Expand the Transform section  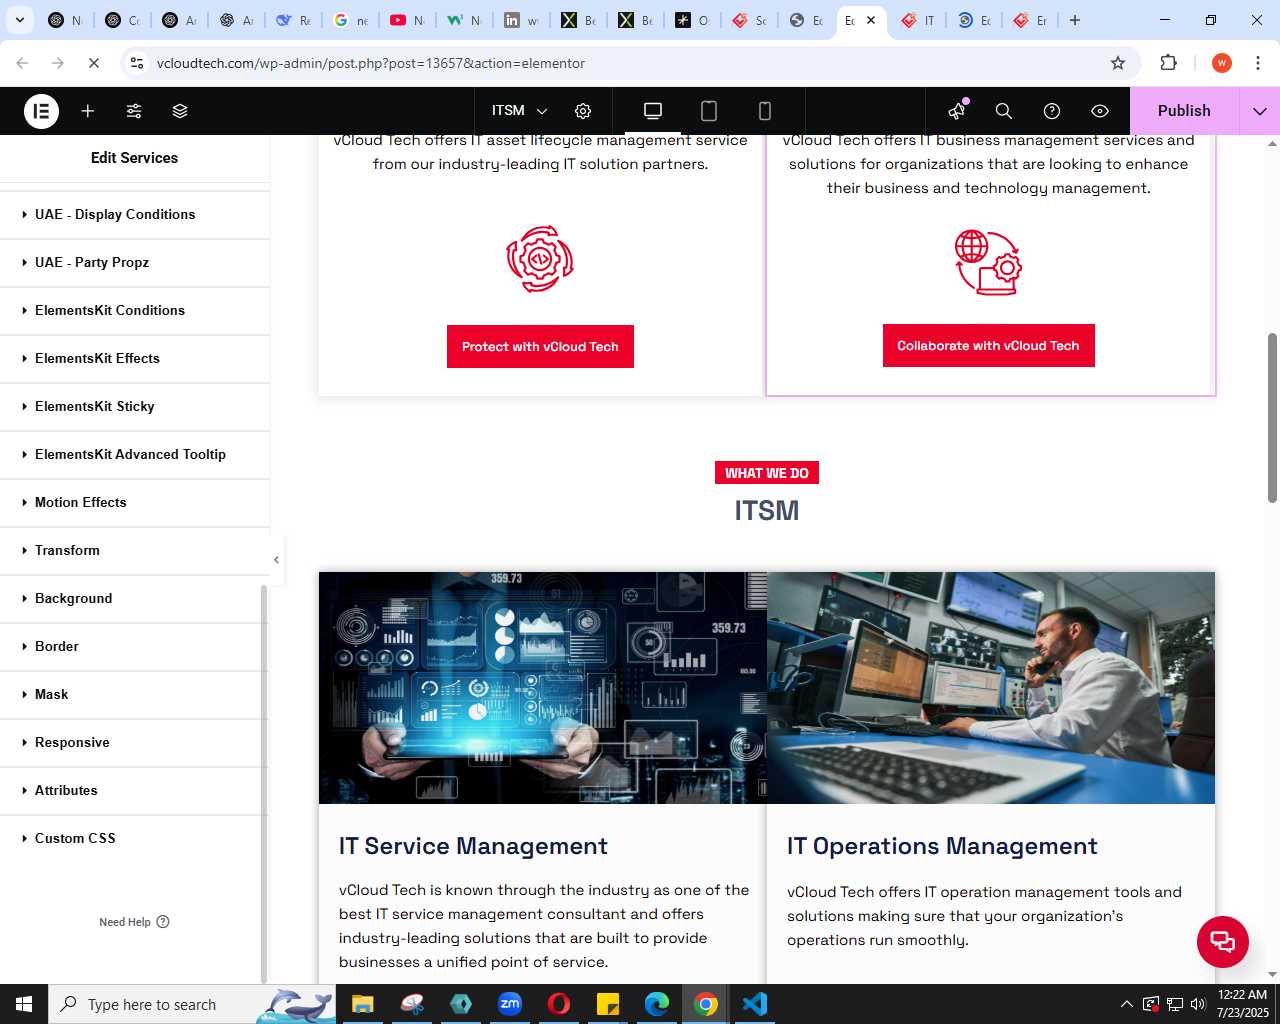click(x=134, y=550)
